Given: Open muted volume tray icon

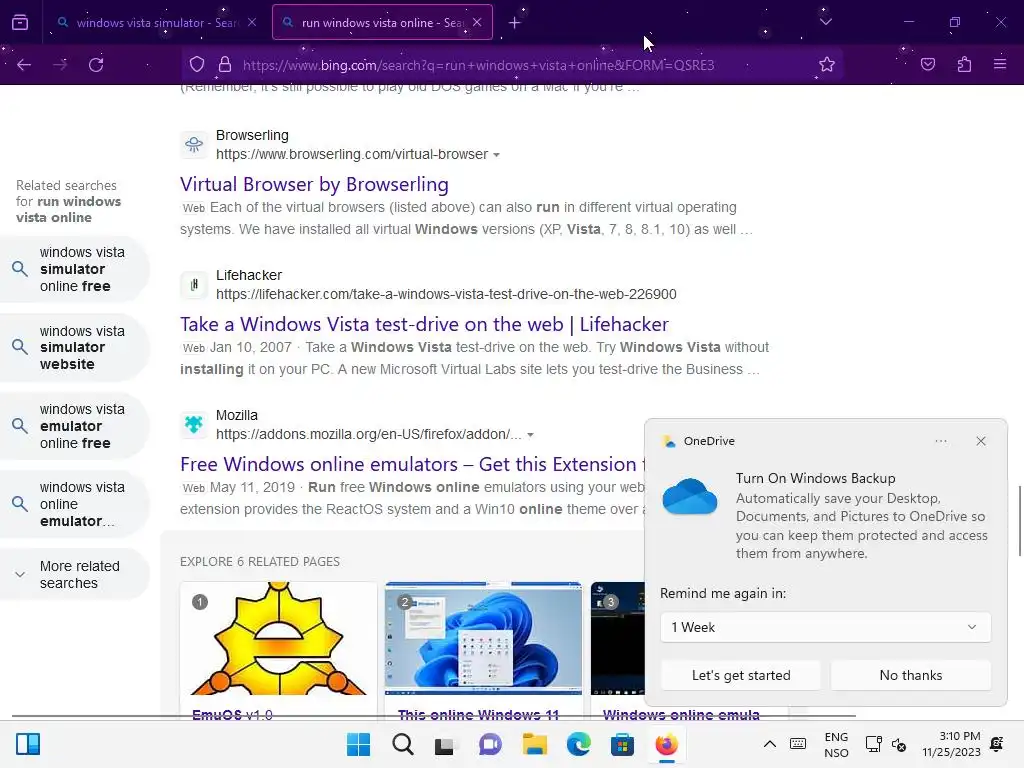Looking at the screenshot, I should (x=899, y=744).
